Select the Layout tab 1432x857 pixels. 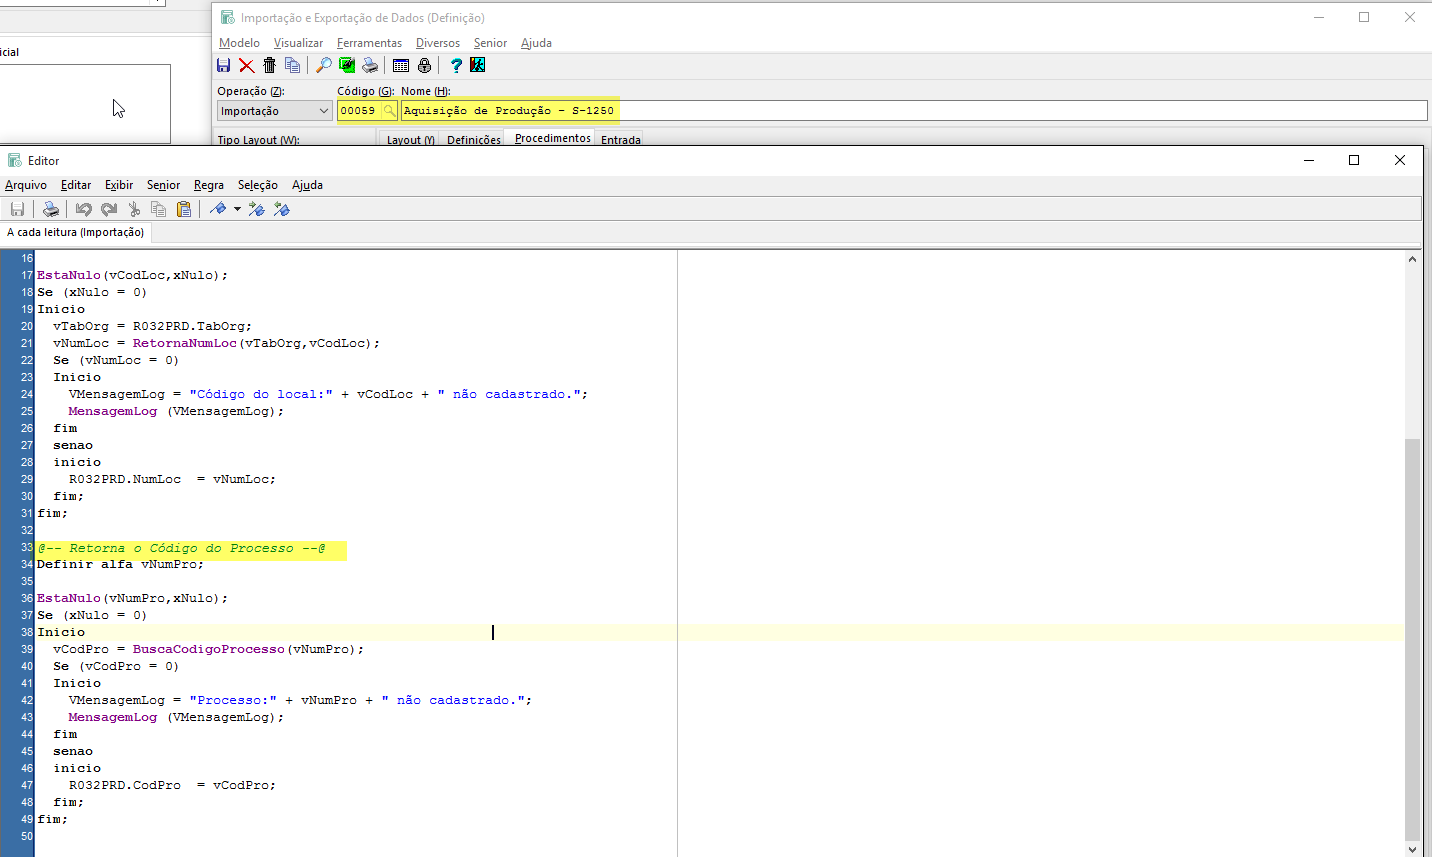point(410,140)
